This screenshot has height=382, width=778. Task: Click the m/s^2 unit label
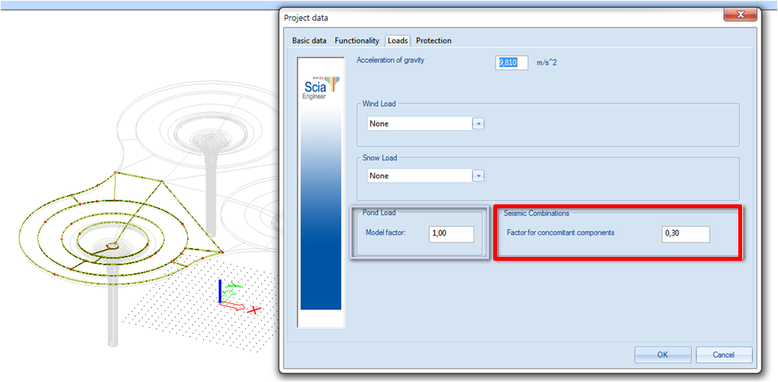pos(547,64)
